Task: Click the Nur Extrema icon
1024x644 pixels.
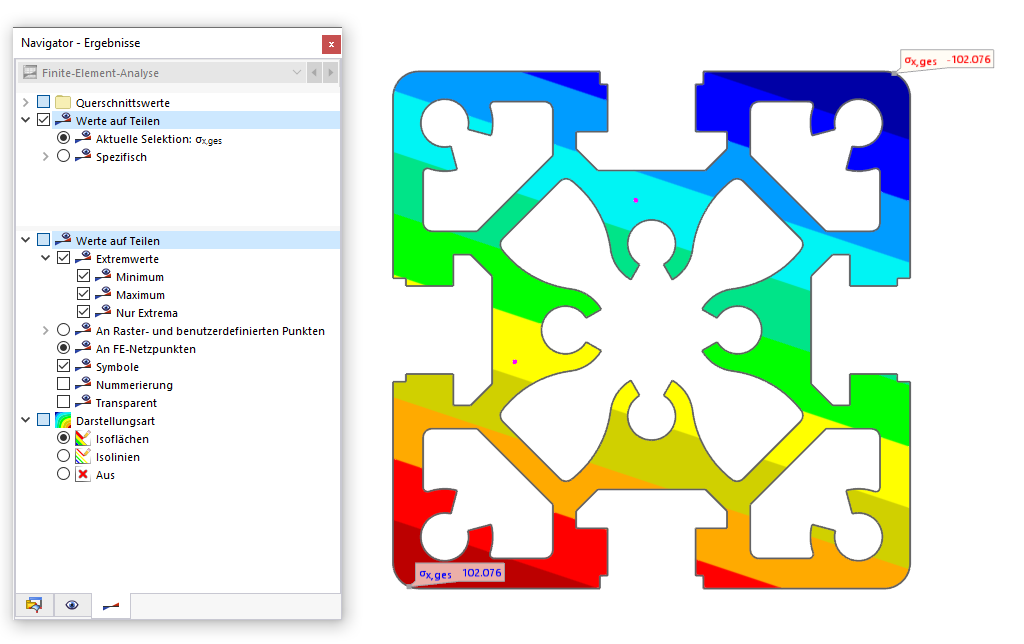Action: tap(103, 311)
